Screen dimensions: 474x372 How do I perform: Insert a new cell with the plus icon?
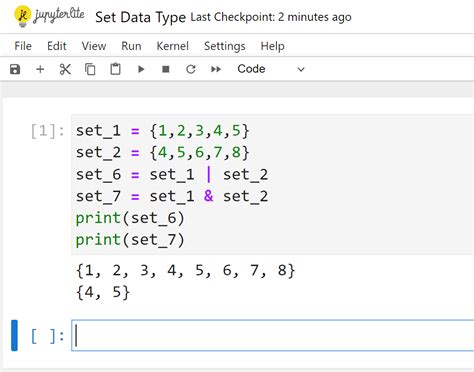(x=40, y=69)
